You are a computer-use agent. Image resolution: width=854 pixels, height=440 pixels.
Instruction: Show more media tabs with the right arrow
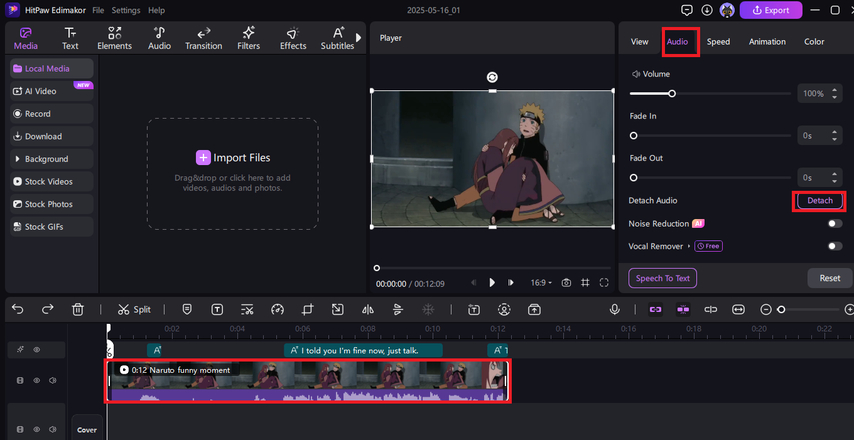(x=359, y=38)
